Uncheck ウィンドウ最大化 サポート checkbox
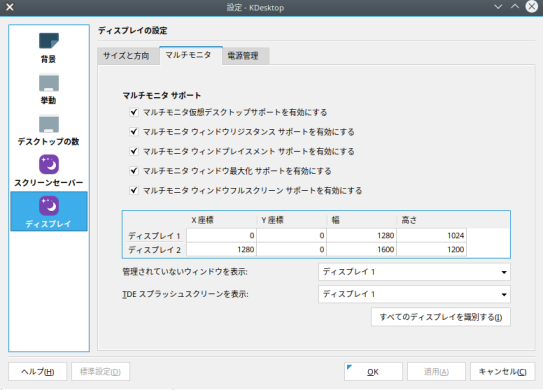This screenshot has height=390, width=543. coord(134,171)
